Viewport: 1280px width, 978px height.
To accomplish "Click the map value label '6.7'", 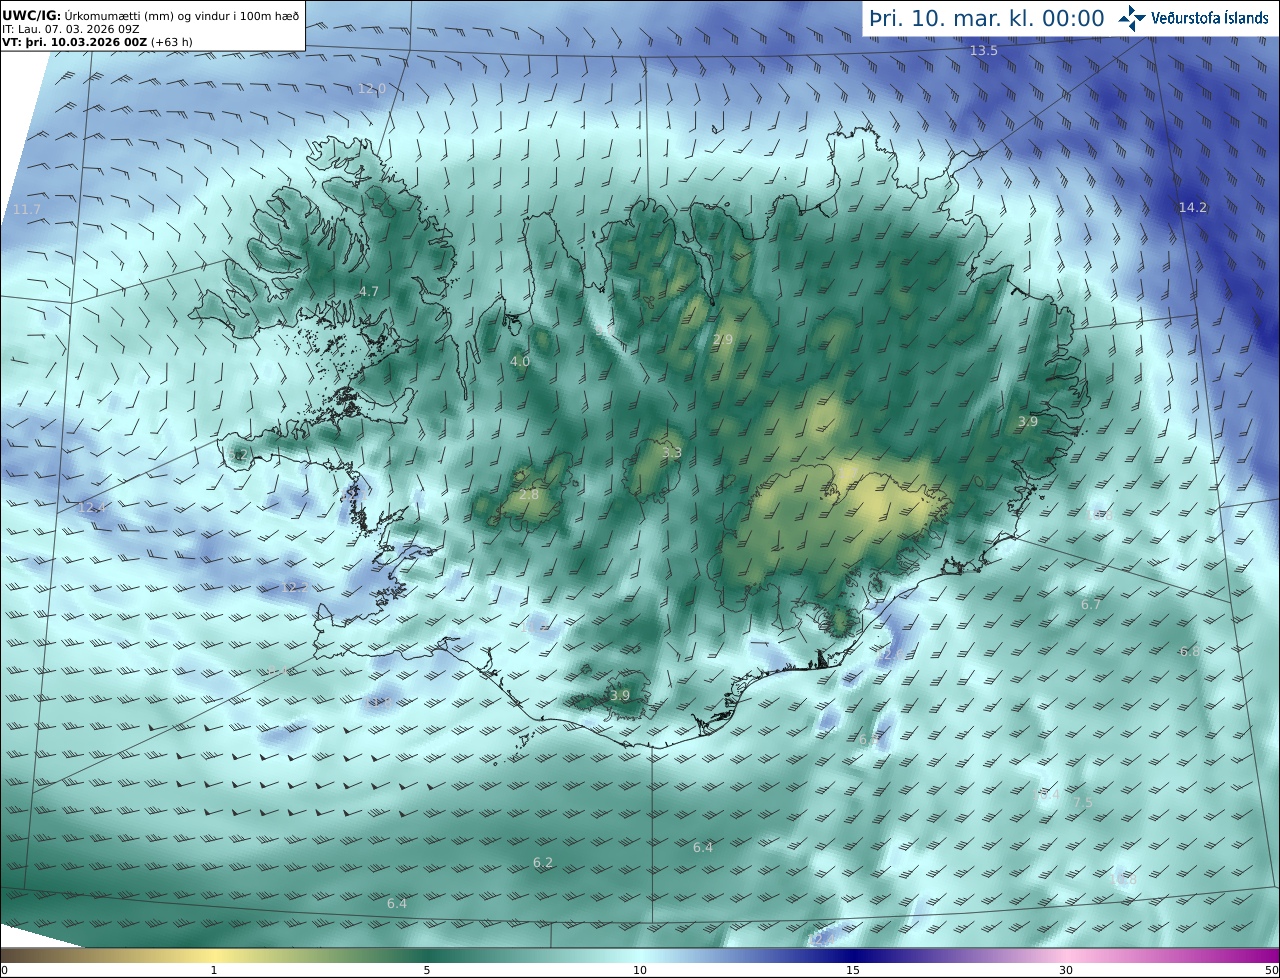I will point(1091,605).
